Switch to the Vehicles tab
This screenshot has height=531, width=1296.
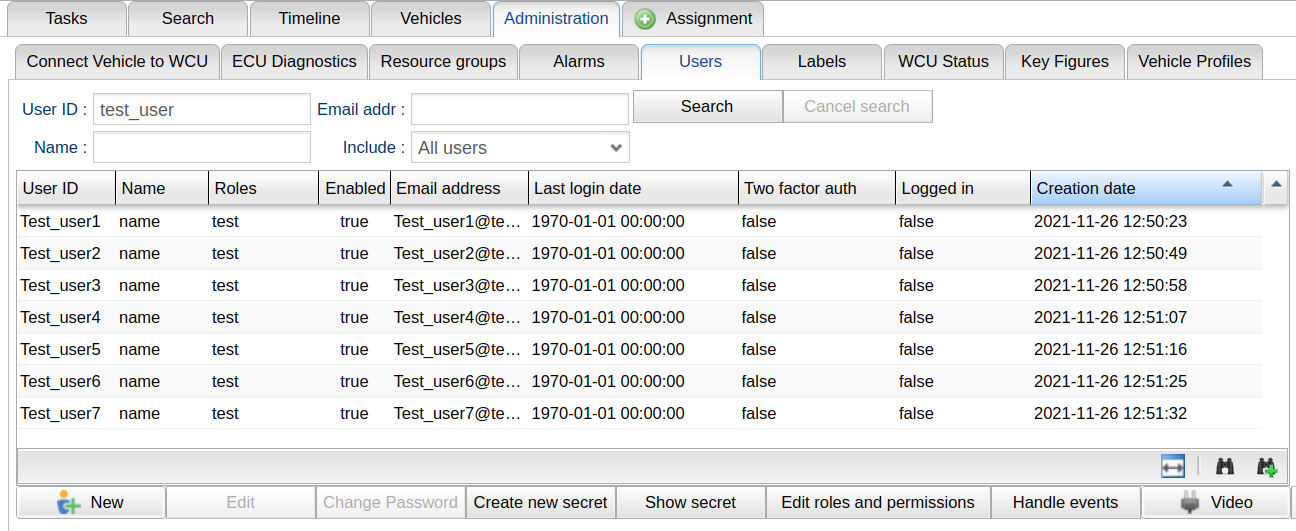coord(431,19)
